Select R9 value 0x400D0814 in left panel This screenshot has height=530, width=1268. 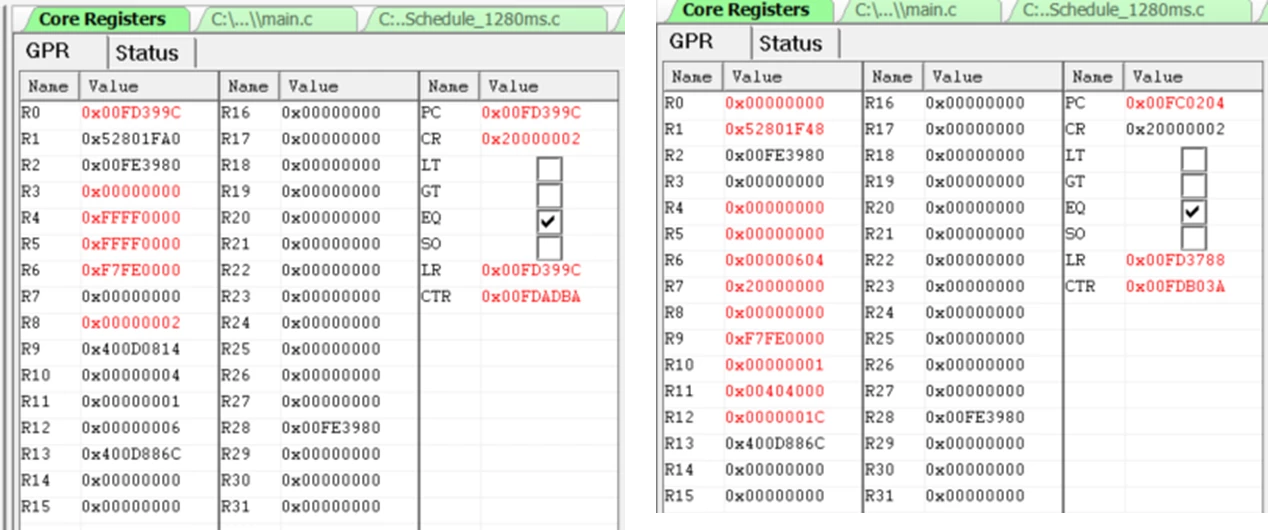tap(131, 349)
